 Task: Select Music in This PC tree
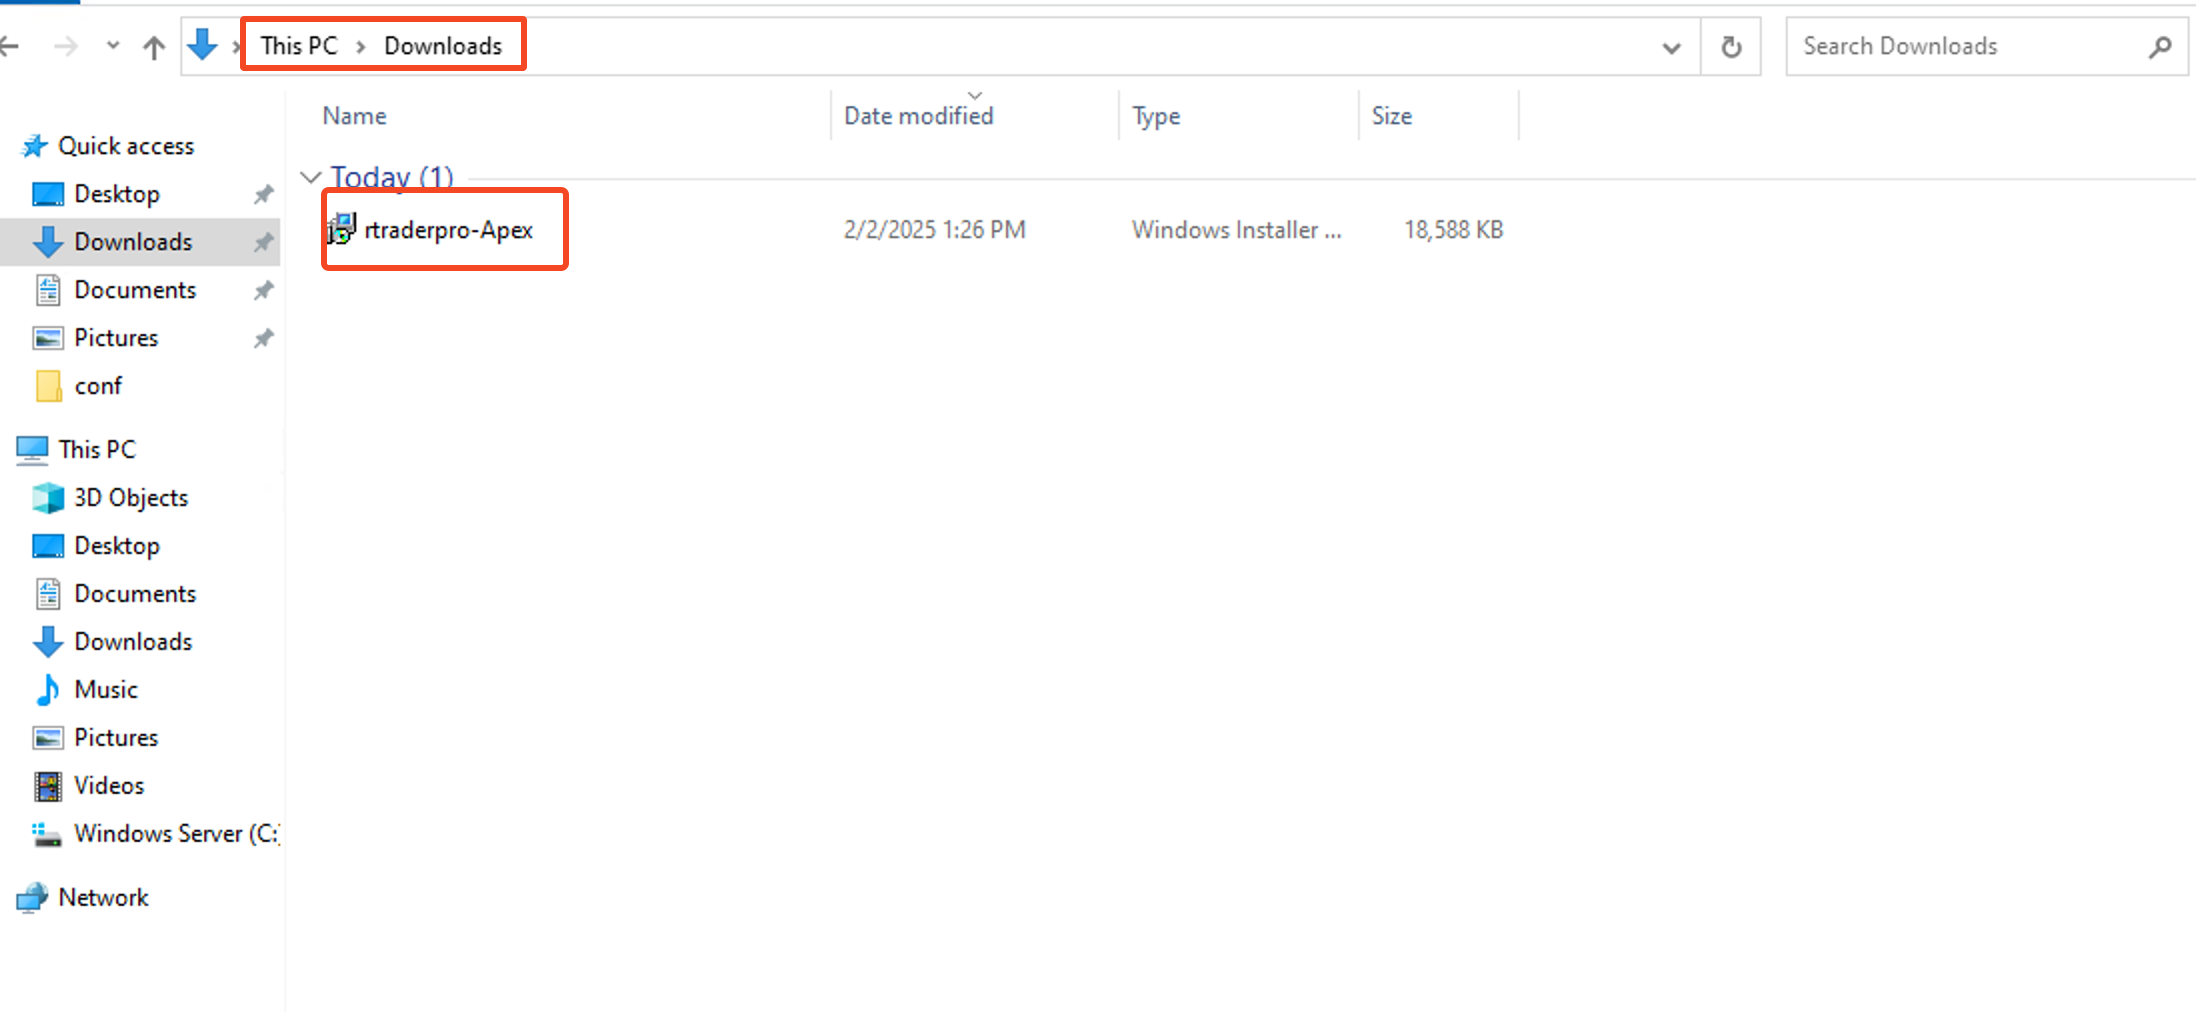click(x=105, y=689)
